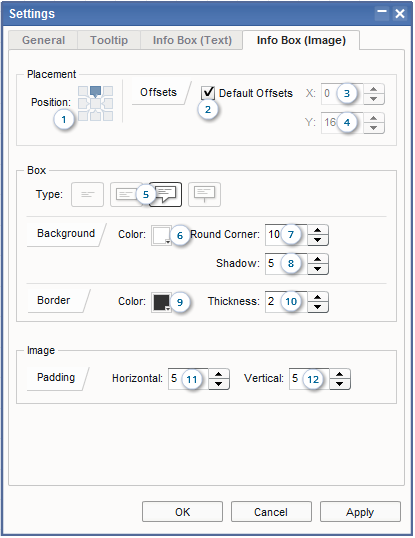The image size is (415, 538).
Task: Decrease the border Thickness value
Action: pos(318,307)
